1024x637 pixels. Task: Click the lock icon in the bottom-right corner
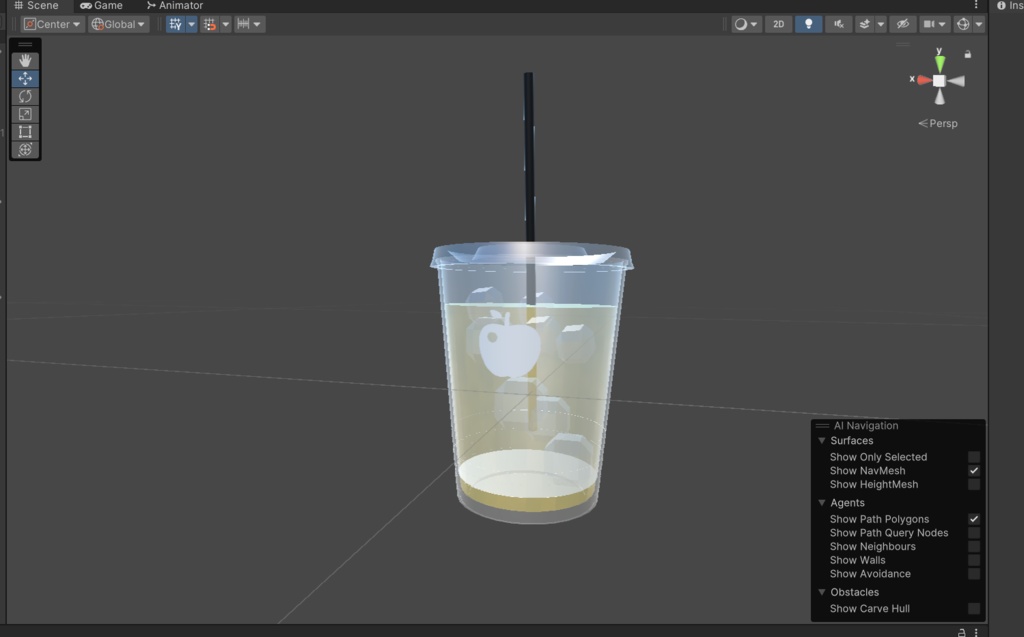tap(961, 632)
